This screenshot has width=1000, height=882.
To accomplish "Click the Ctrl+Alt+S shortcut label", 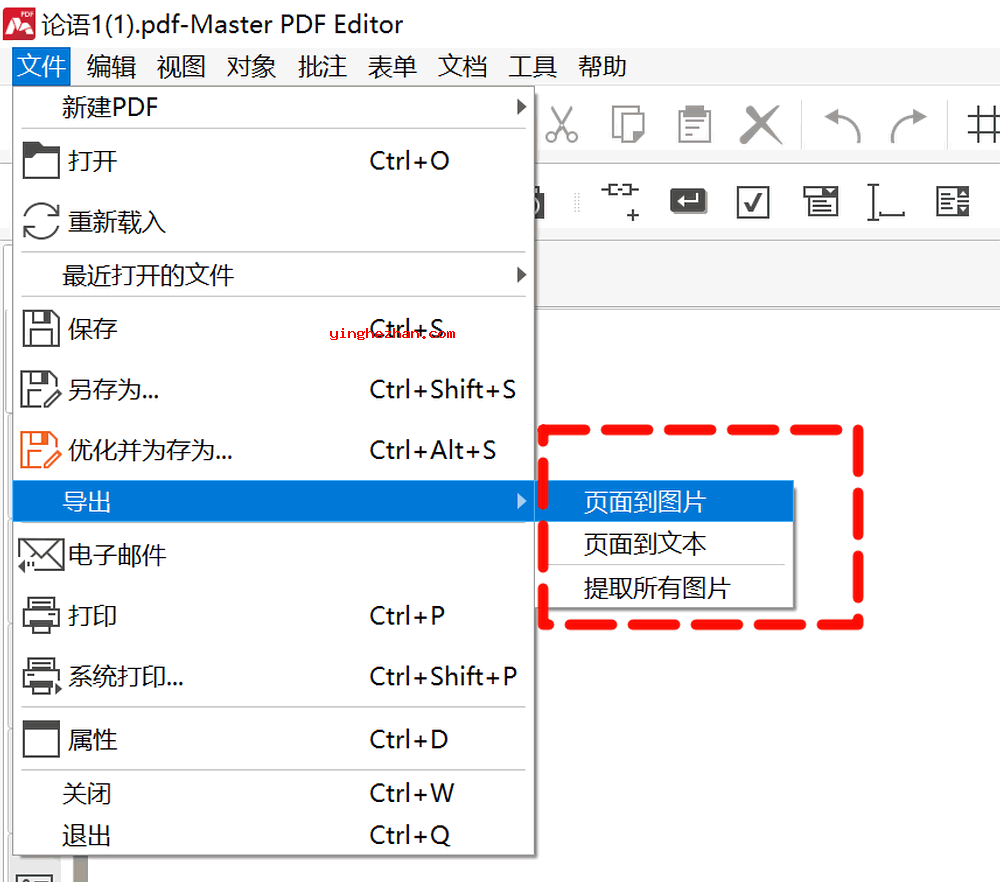I will (x=433, y=450).
